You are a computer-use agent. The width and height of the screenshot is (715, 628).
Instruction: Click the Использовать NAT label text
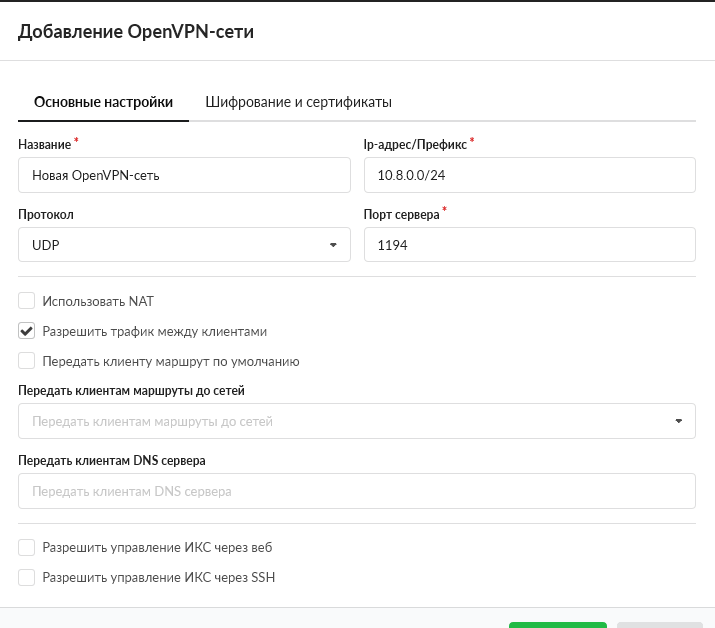point(98,301)
